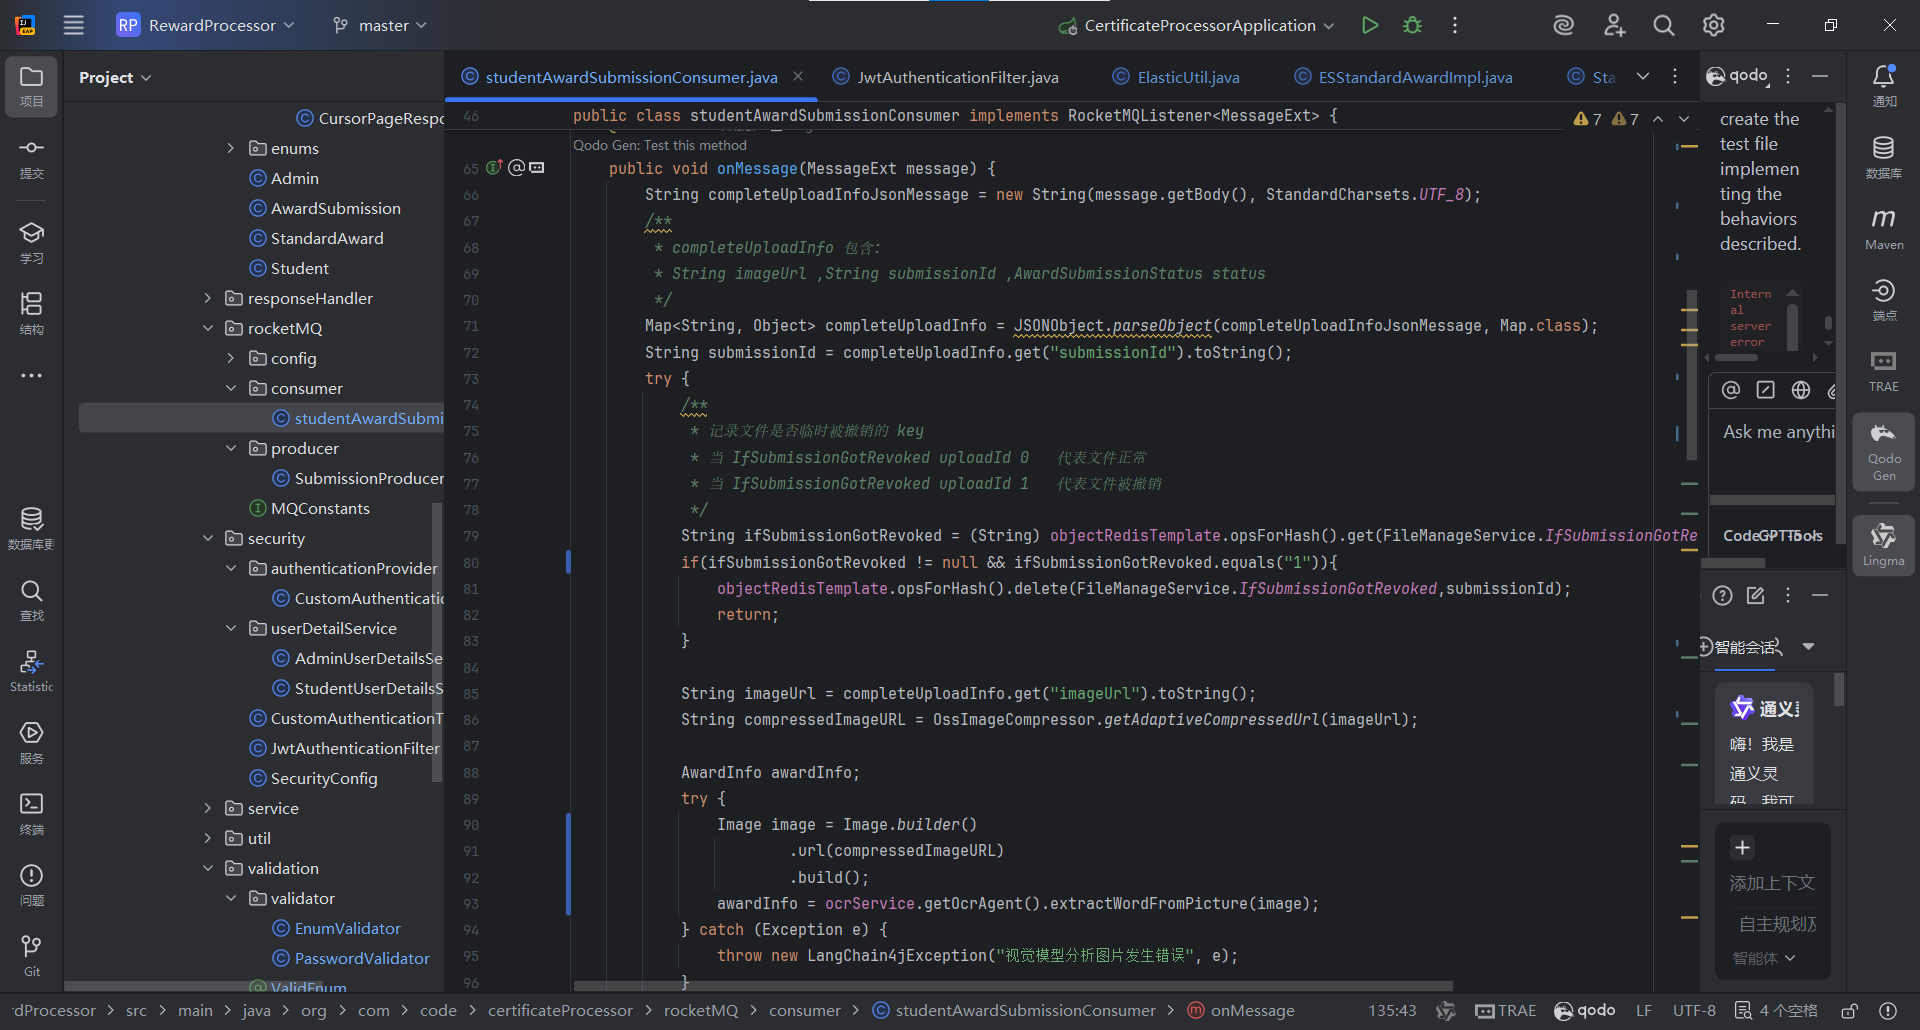The width and height of the screenshot is (1920, 1030).
Task: Open the Endpoints tool window
Action: pos(1884,300)
